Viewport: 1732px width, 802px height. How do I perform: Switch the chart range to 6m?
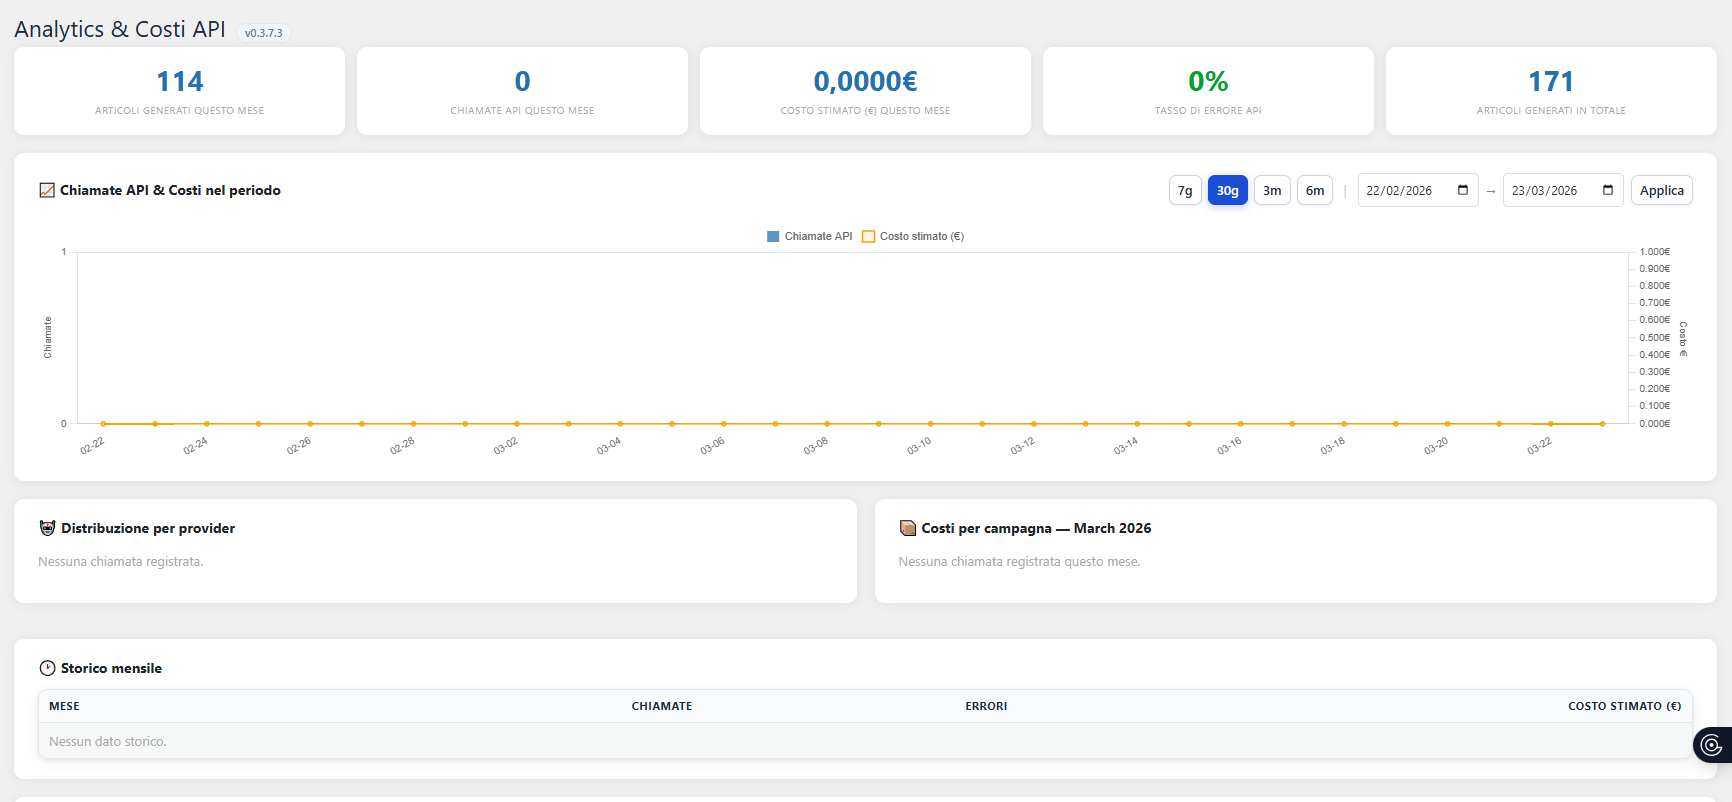(x=1315, y=190)
